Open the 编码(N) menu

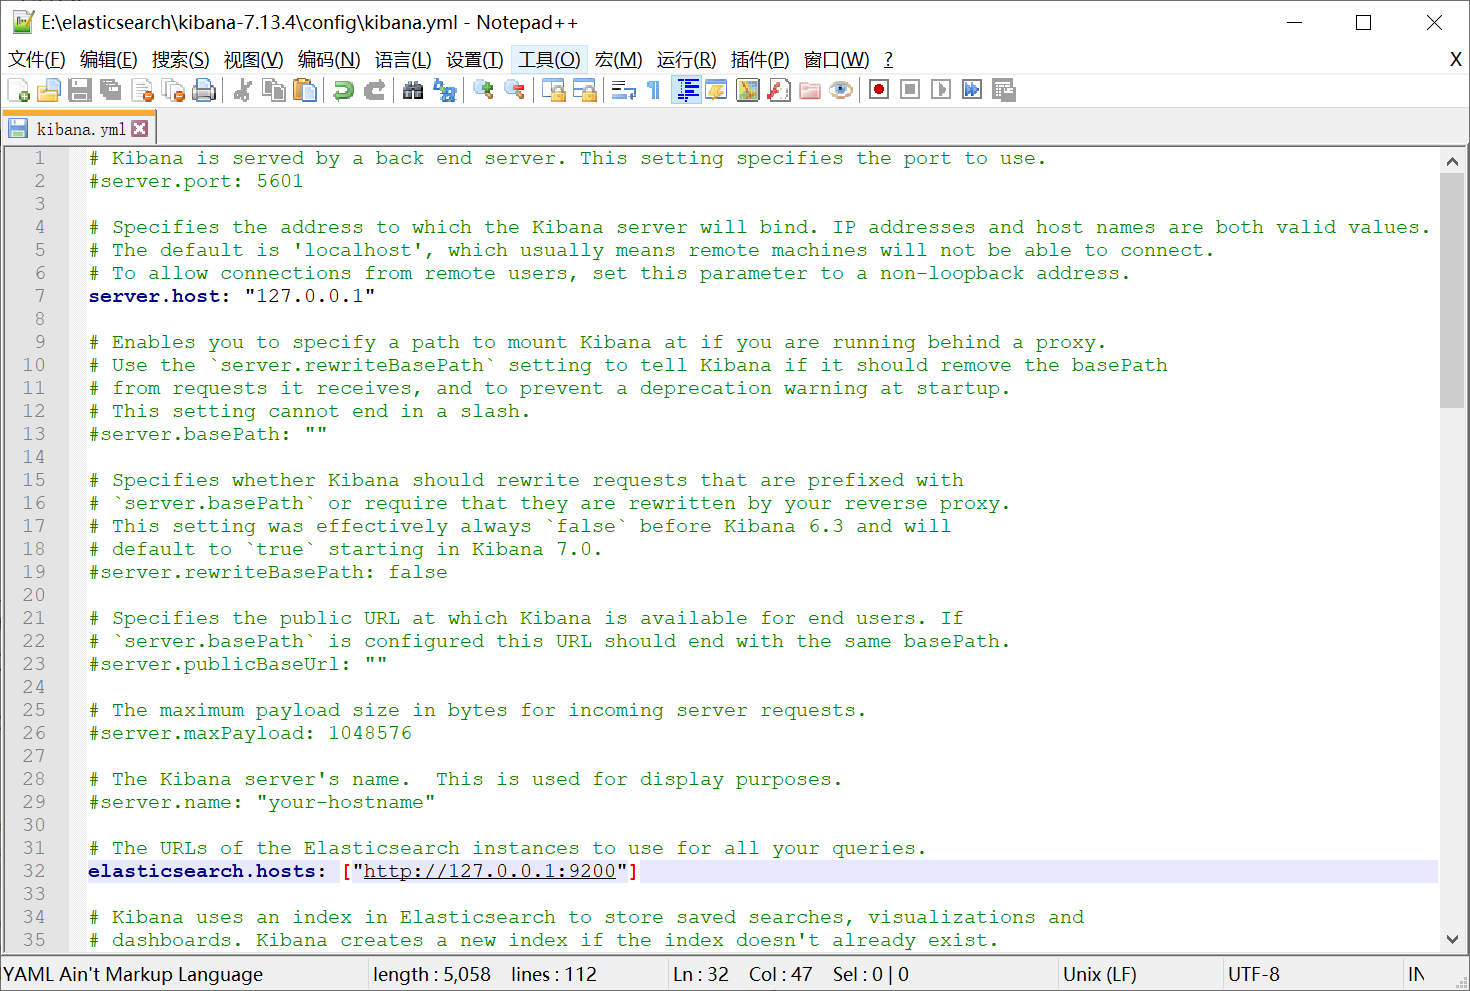[x=329, y=60]
